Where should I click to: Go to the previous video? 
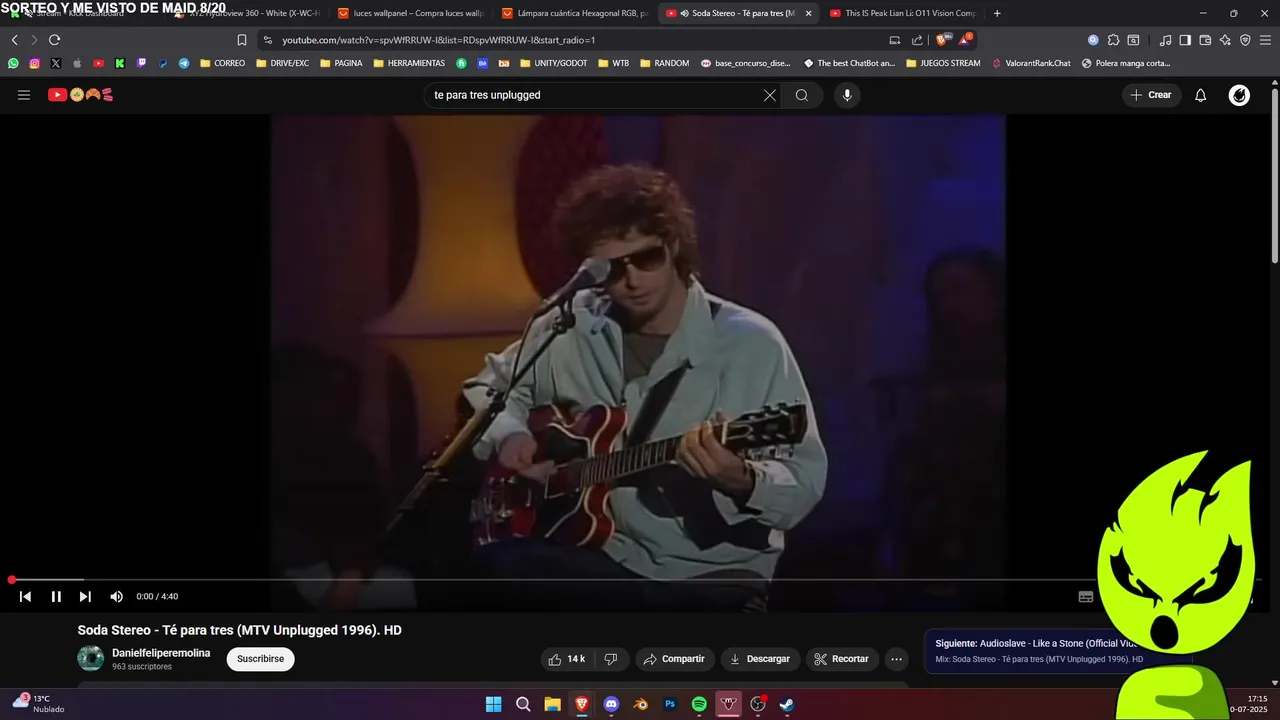pos(25,597)
